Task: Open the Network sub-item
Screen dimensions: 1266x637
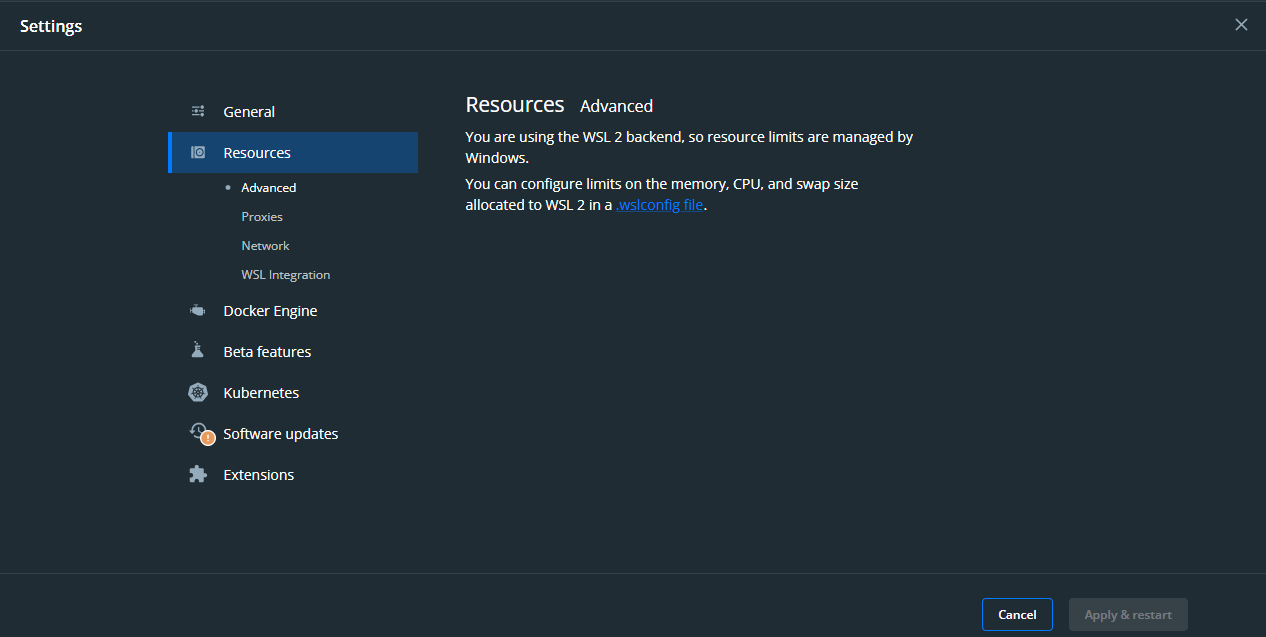Action: click(265, 246)
